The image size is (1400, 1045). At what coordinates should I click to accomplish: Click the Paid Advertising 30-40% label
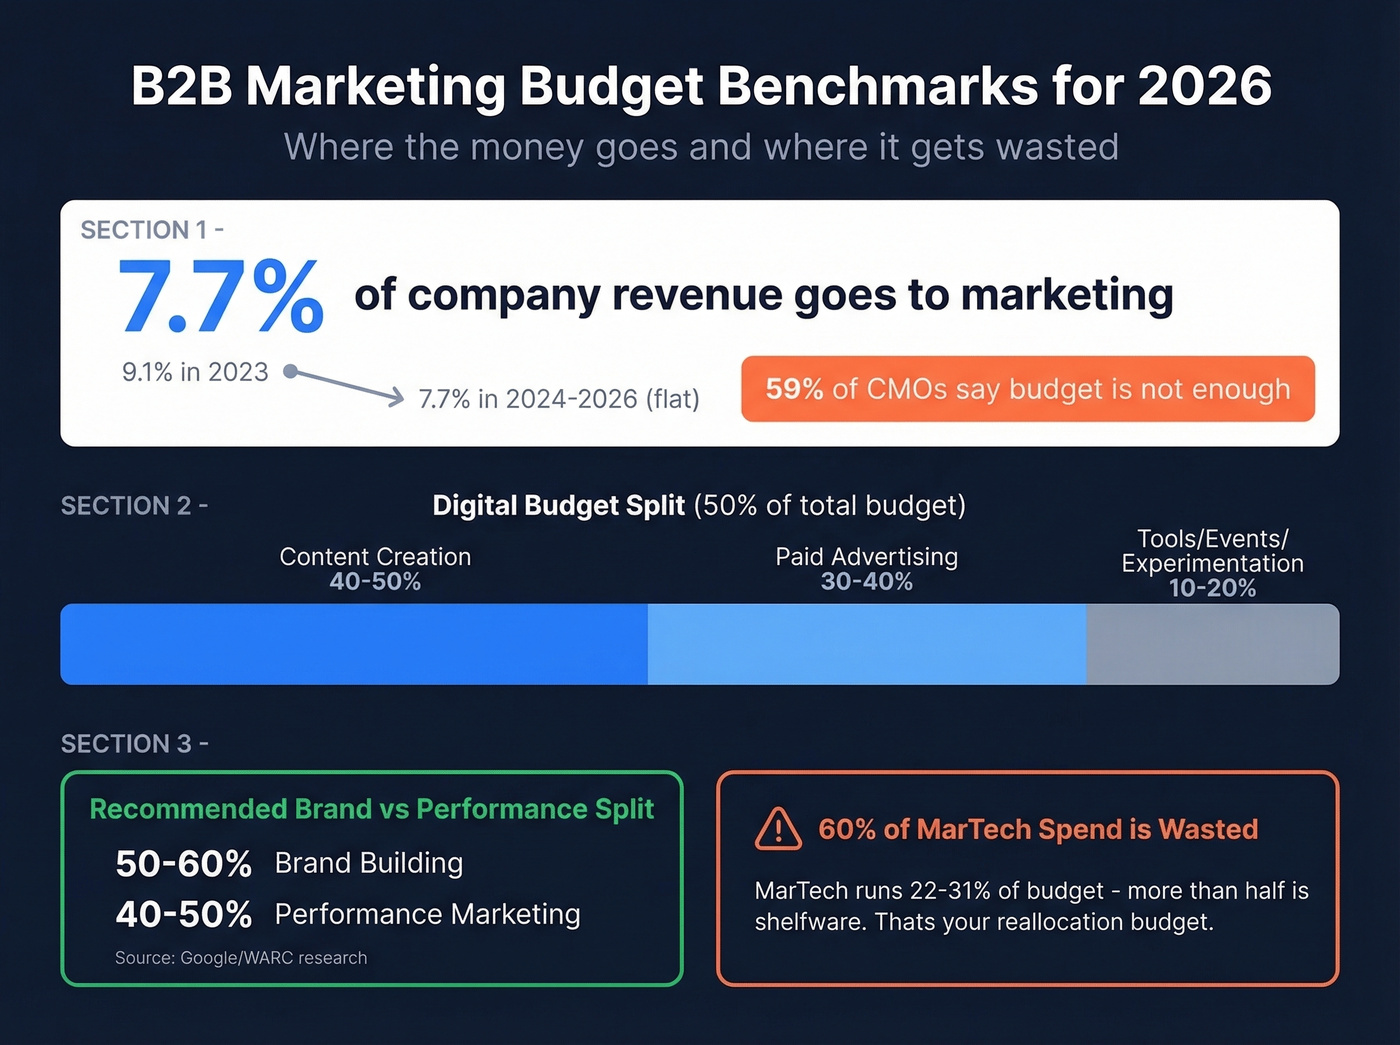pos(866,568)
